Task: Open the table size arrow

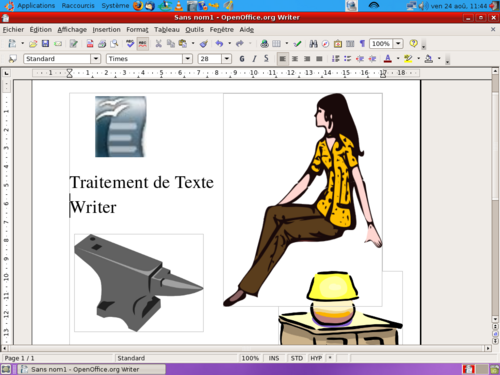Action: click(x=287, y=44)
